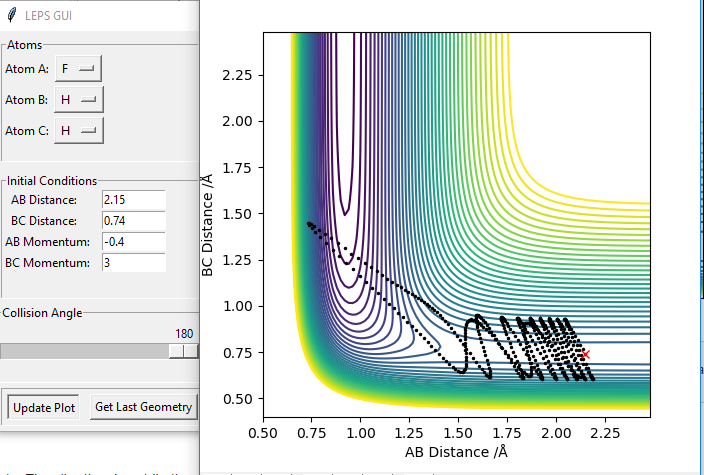Click the AB Momentum input field
The image size is (704, 475).
point(134,242)
